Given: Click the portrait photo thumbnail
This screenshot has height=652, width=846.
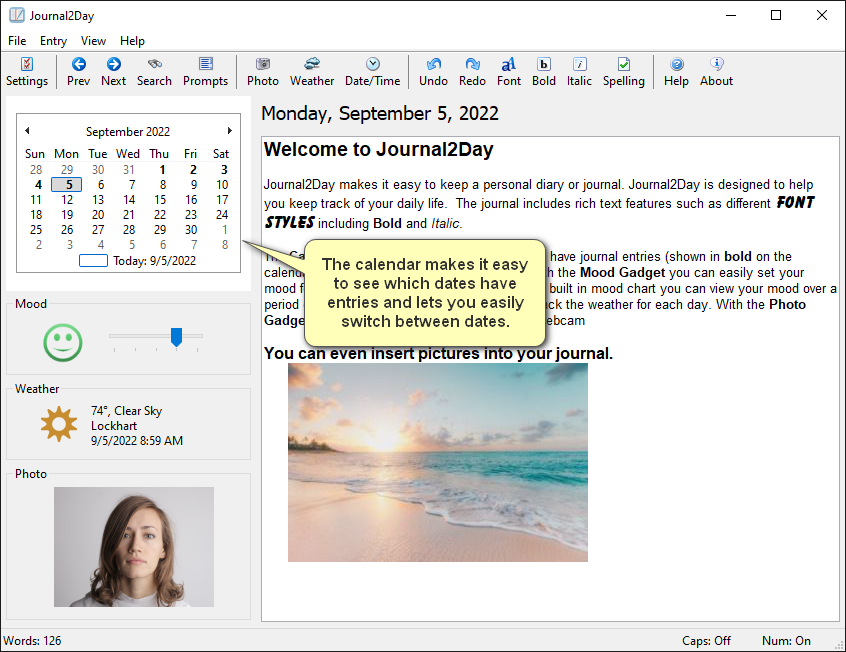Looking at the screenshot, I should [134, 547].
